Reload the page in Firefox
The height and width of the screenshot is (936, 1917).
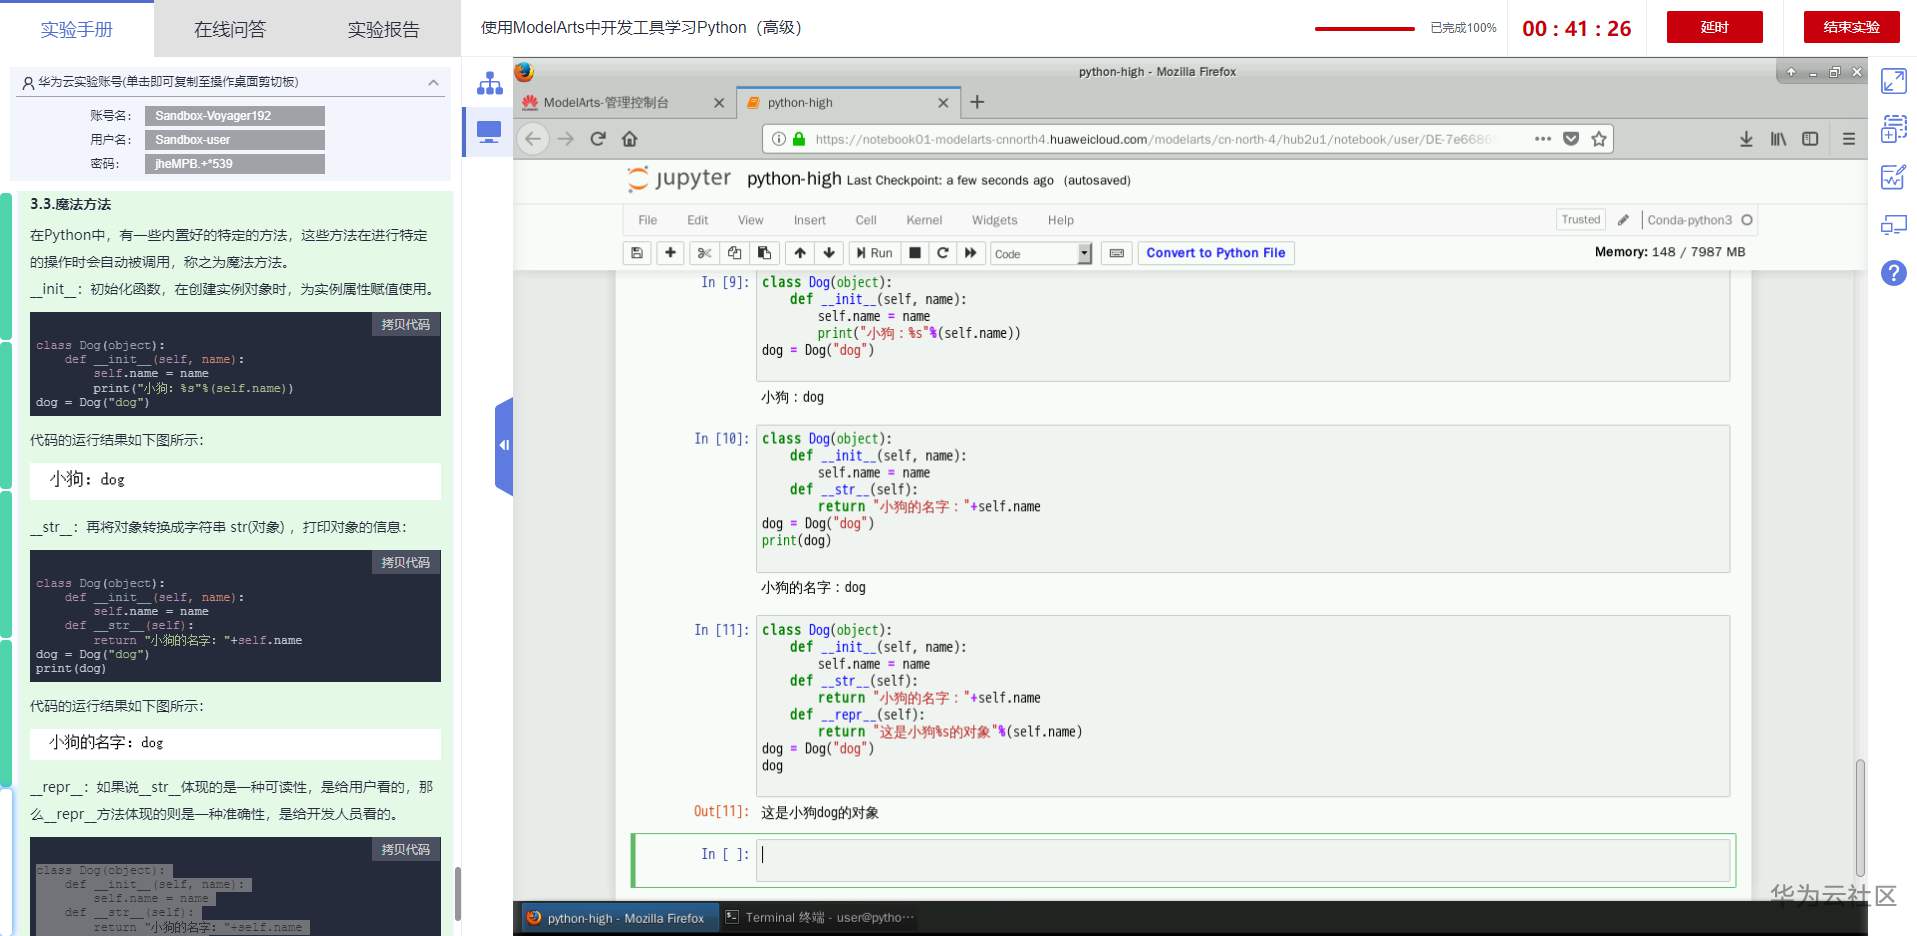[598, 139]
